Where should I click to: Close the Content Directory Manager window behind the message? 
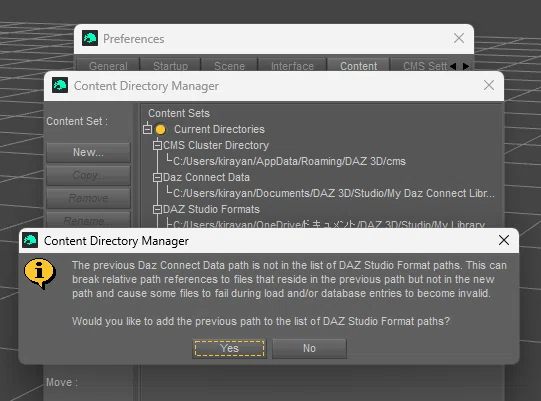click(489, 85)
